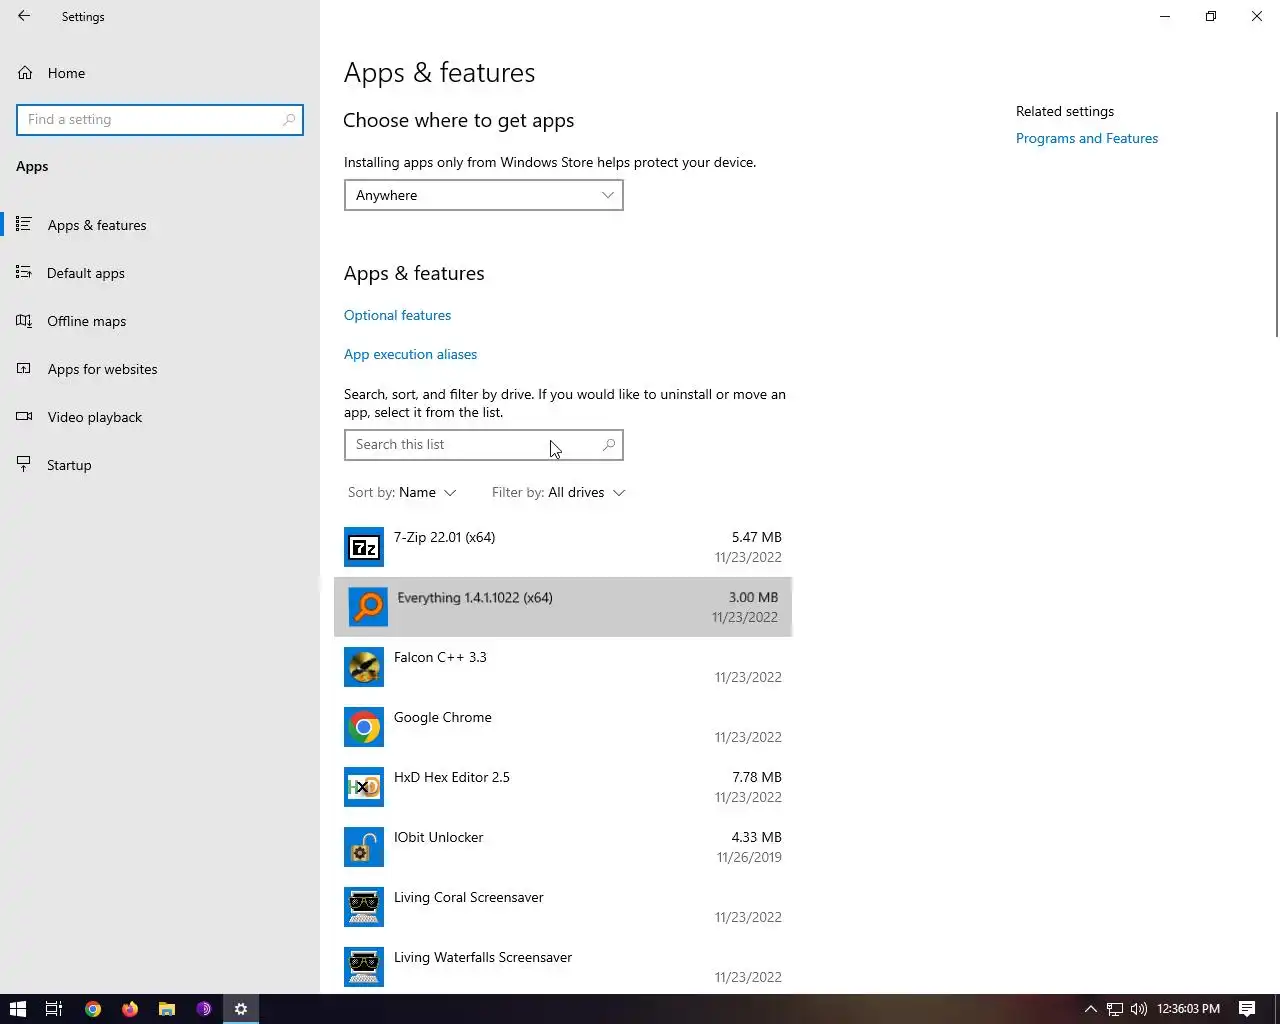Click magnifier icon in Search this list
Viewport: 1280px width, 1024px height.
coord(608,444)
